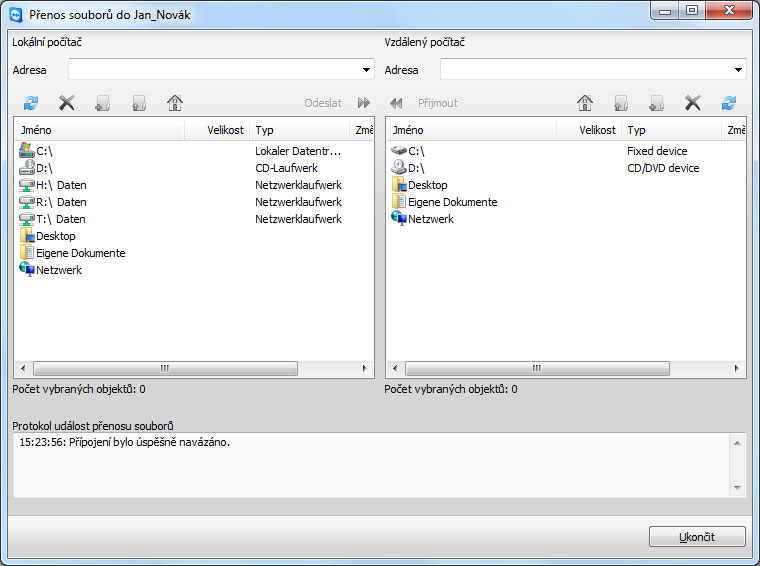The height and width of the screenshot is (566, 760).
Task: Select remote C:\ fixed drive icon
Action: [398, 151]
